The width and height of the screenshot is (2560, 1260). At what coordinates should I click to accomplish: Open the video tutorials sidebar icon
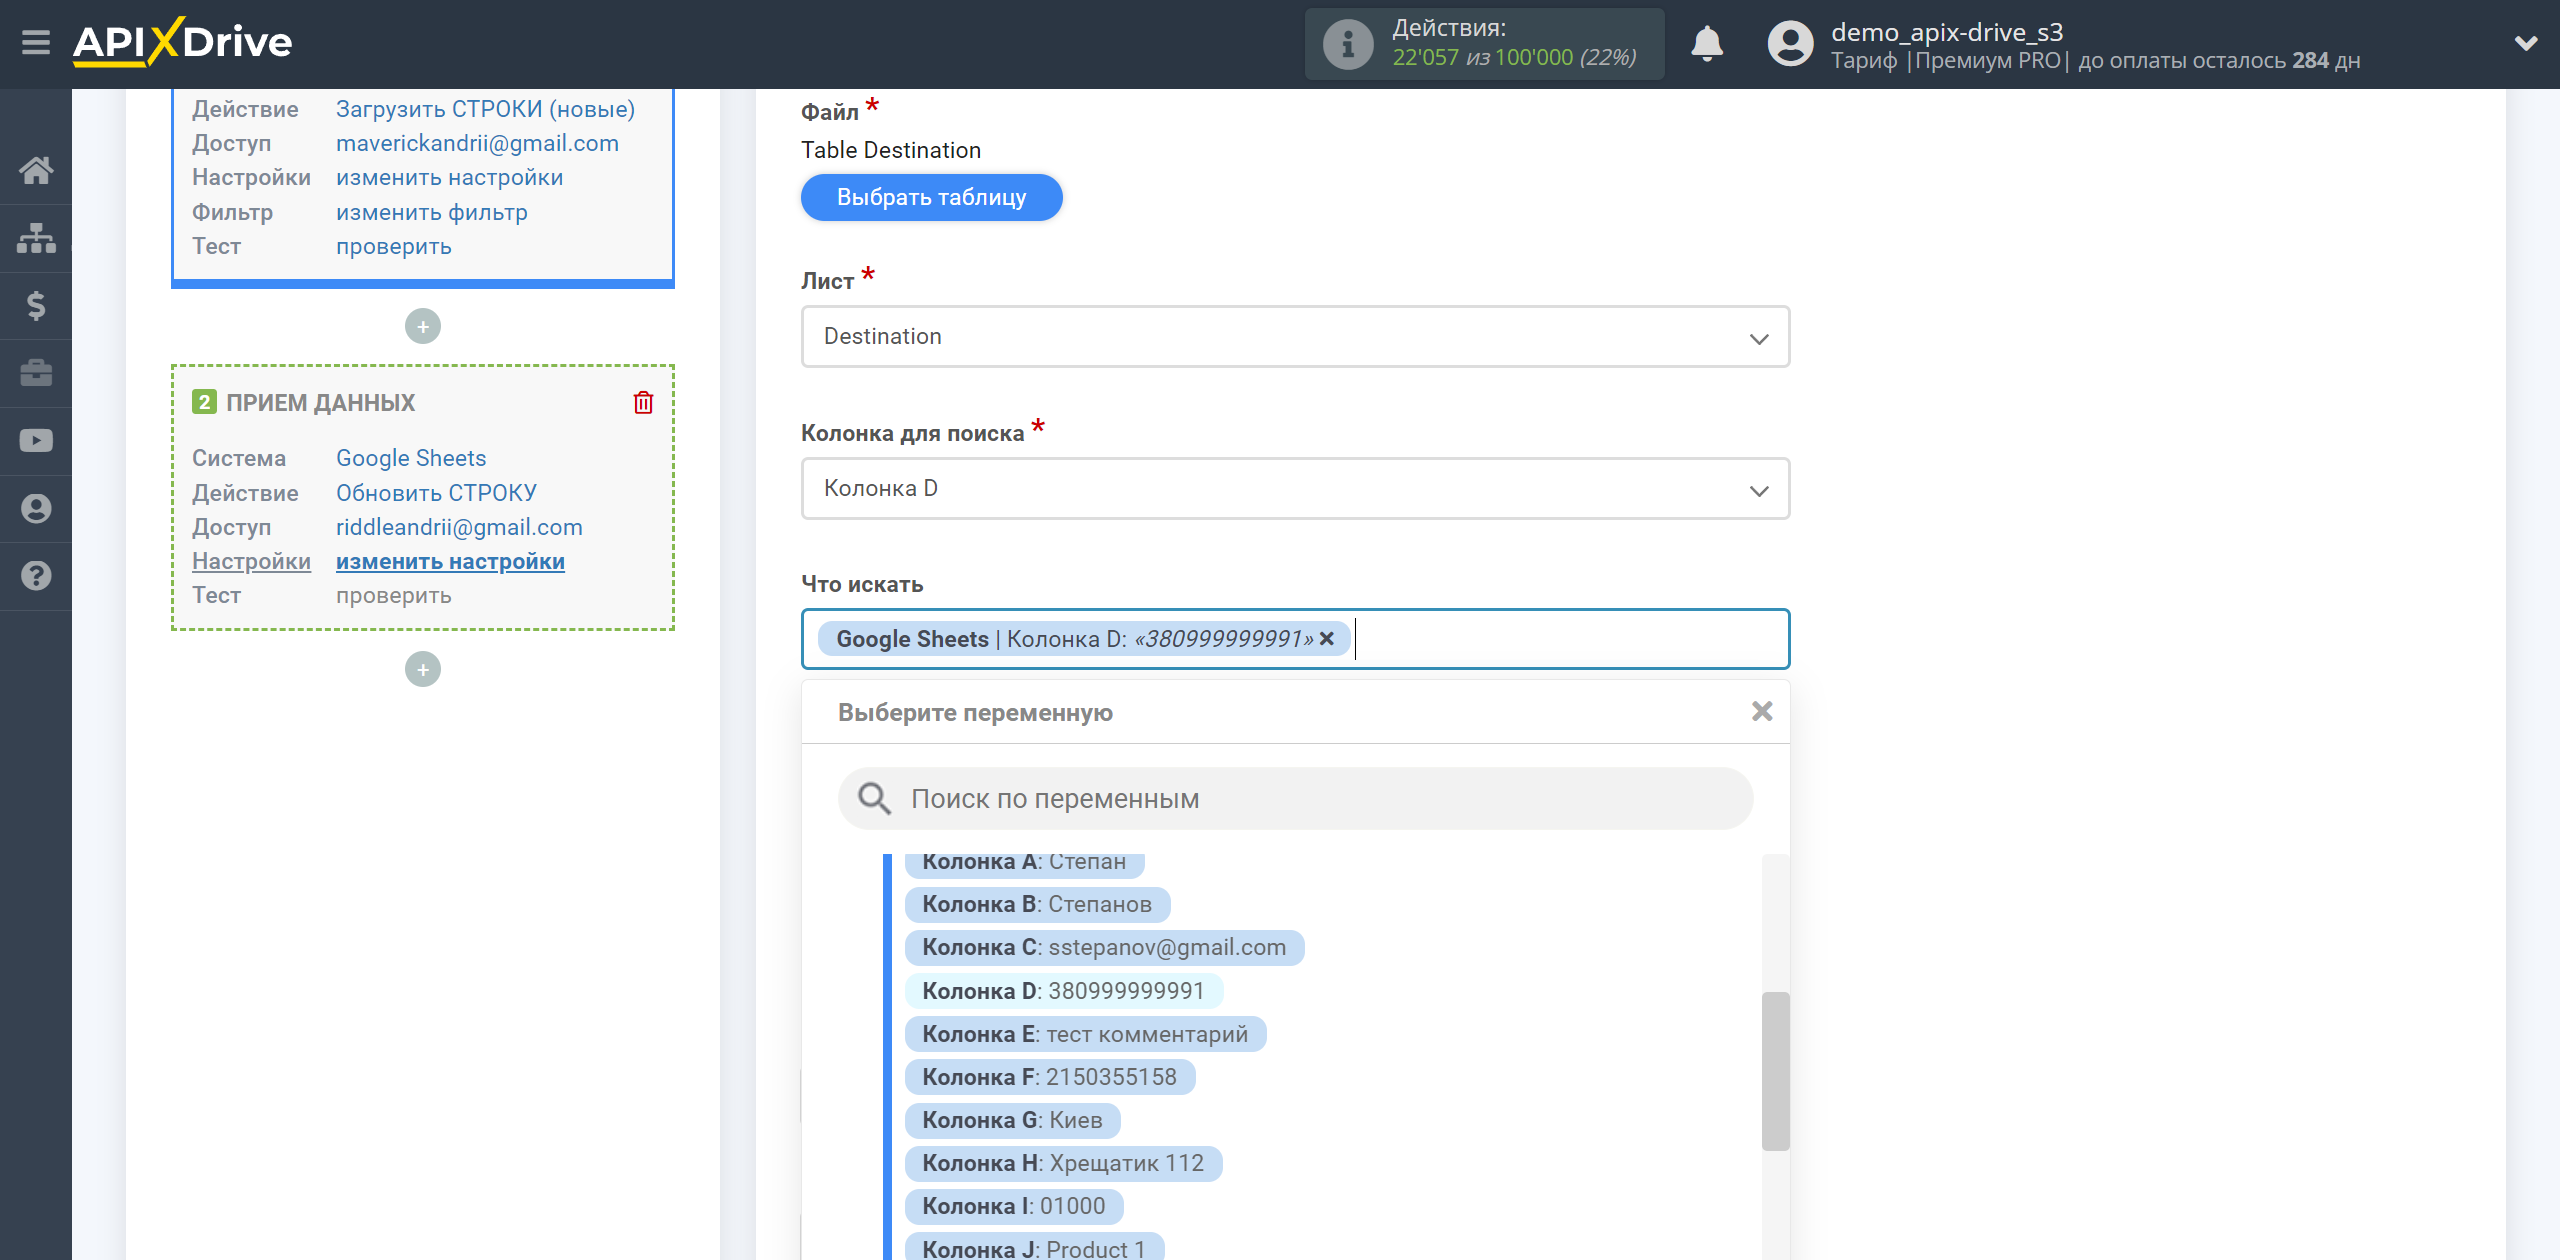point(36,440)
